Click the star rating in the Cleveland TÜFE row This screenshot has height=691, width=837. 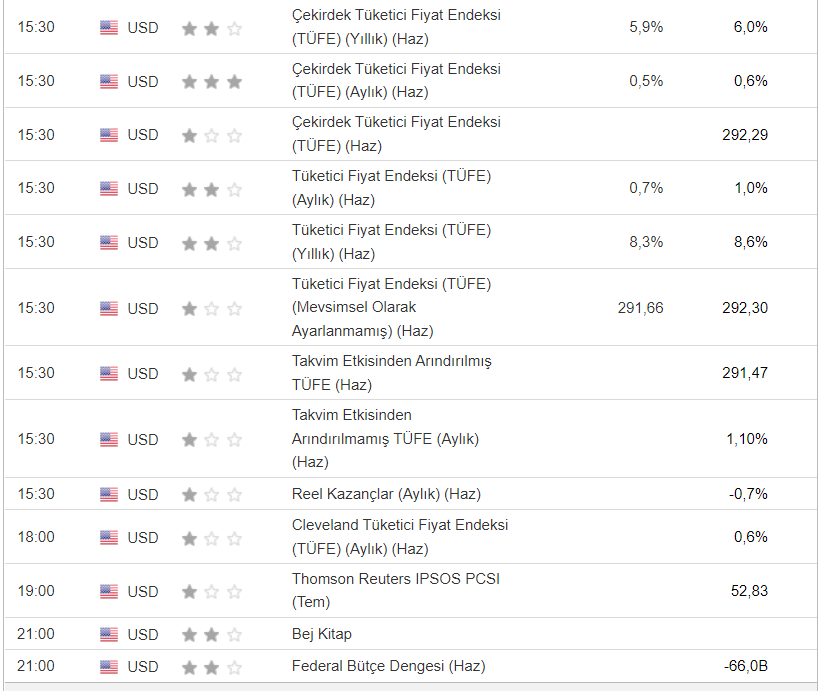pos(212,537)
